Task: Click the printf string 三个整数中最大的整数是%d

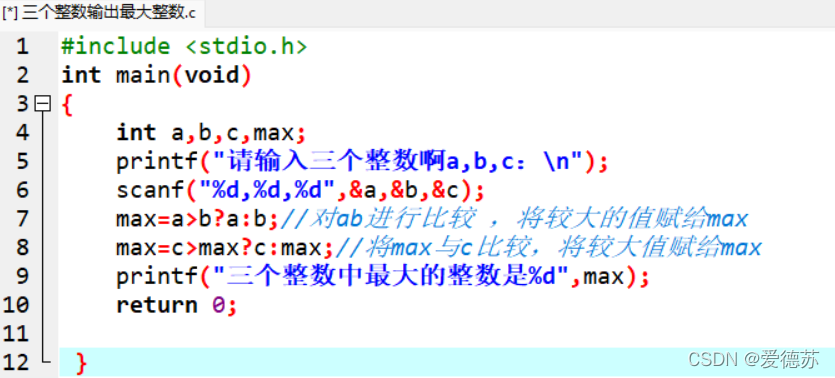Action: (391, 277)
